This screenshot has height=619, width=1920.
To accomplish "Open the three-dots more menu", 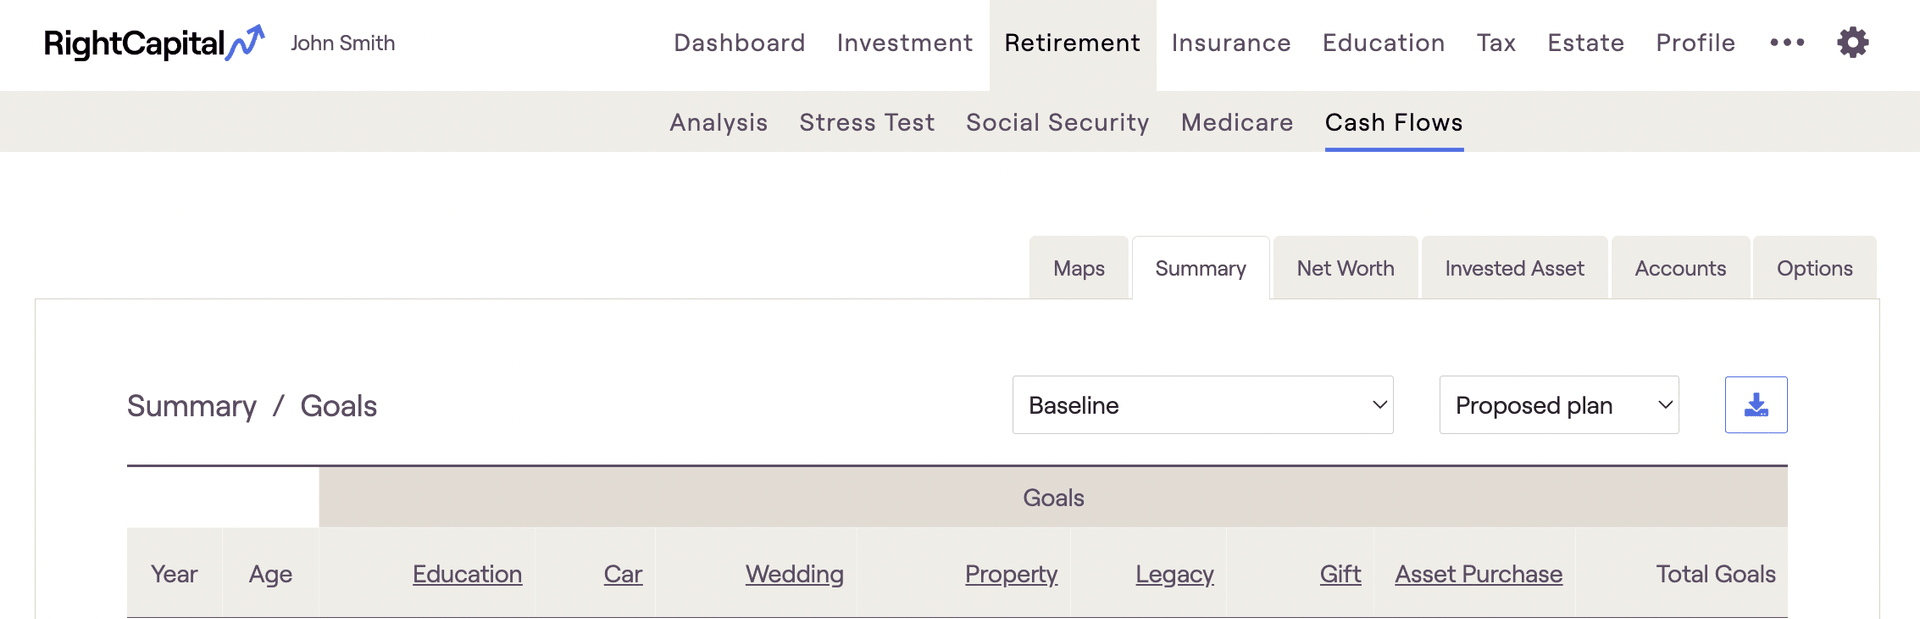I will pyautogui.click(x=1787, y=43).
